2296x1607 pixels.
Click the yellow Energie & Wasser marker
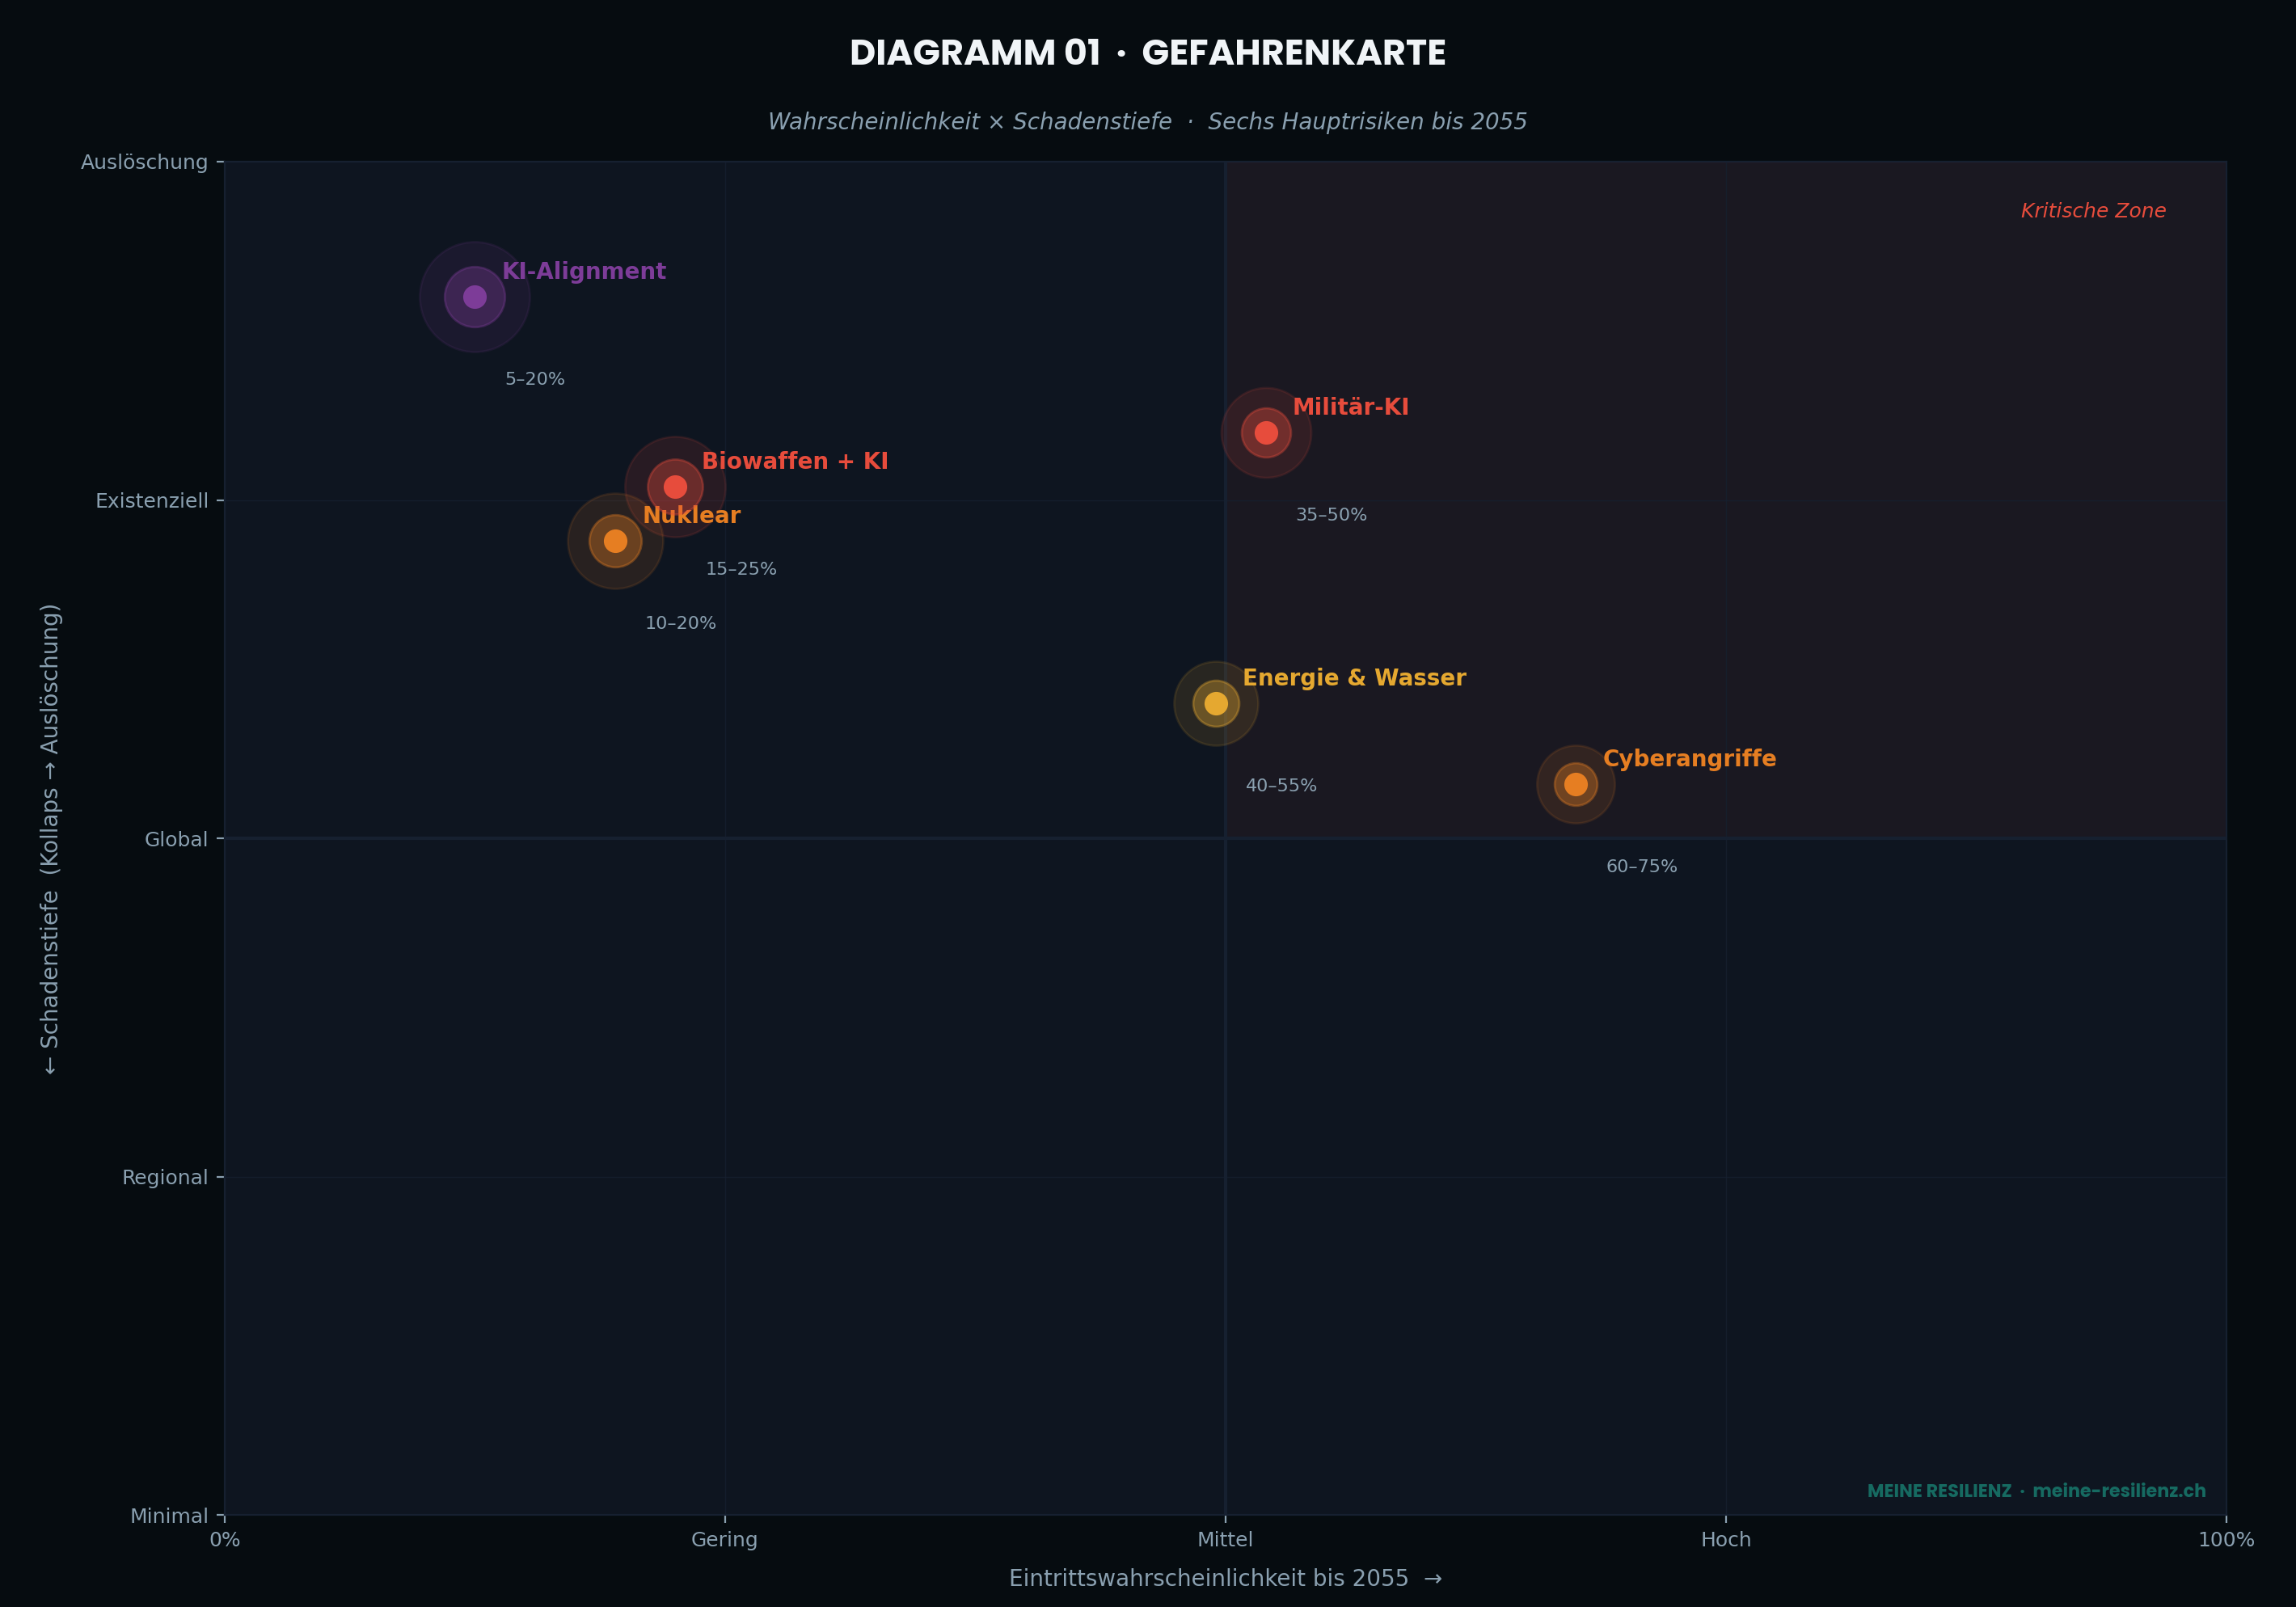point(1215,703)
